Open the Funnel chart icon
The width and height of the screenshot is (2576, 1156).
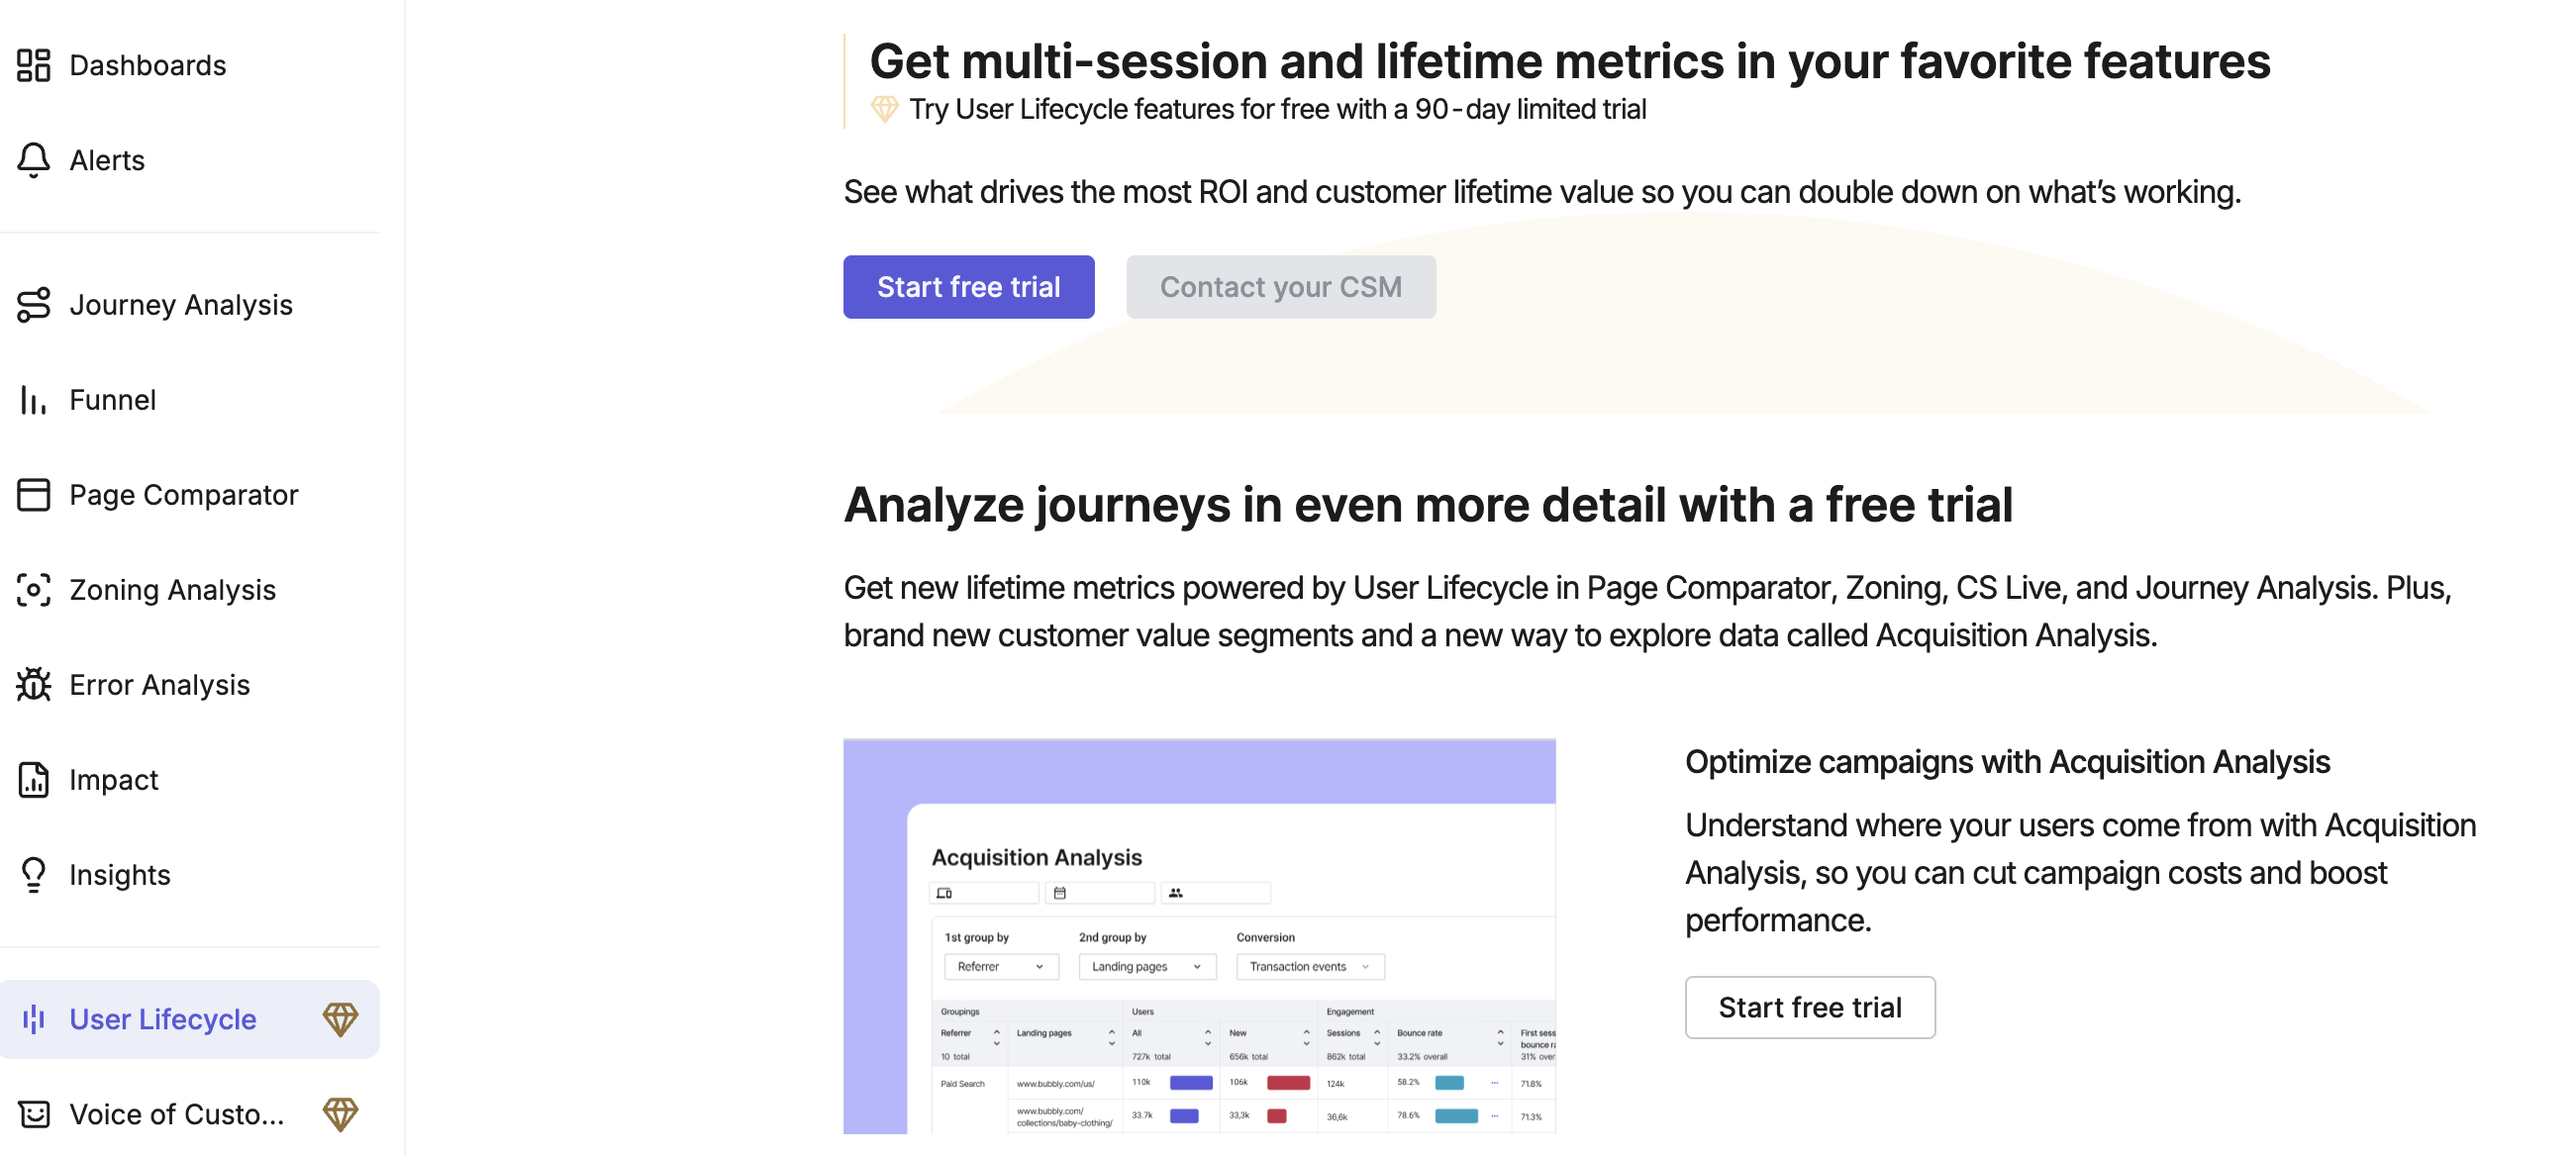click(x=34, y=400)
